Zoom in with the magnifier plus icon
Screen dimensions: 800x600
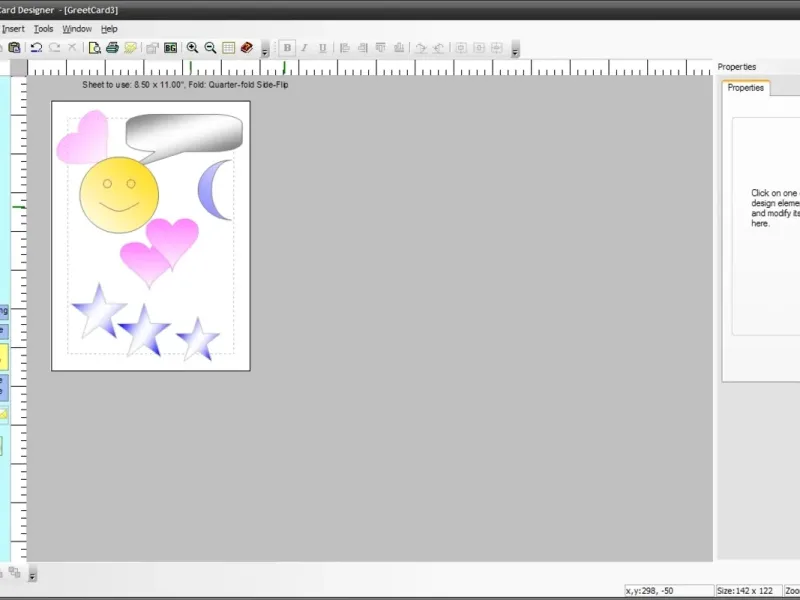click(x=192, y=47)
